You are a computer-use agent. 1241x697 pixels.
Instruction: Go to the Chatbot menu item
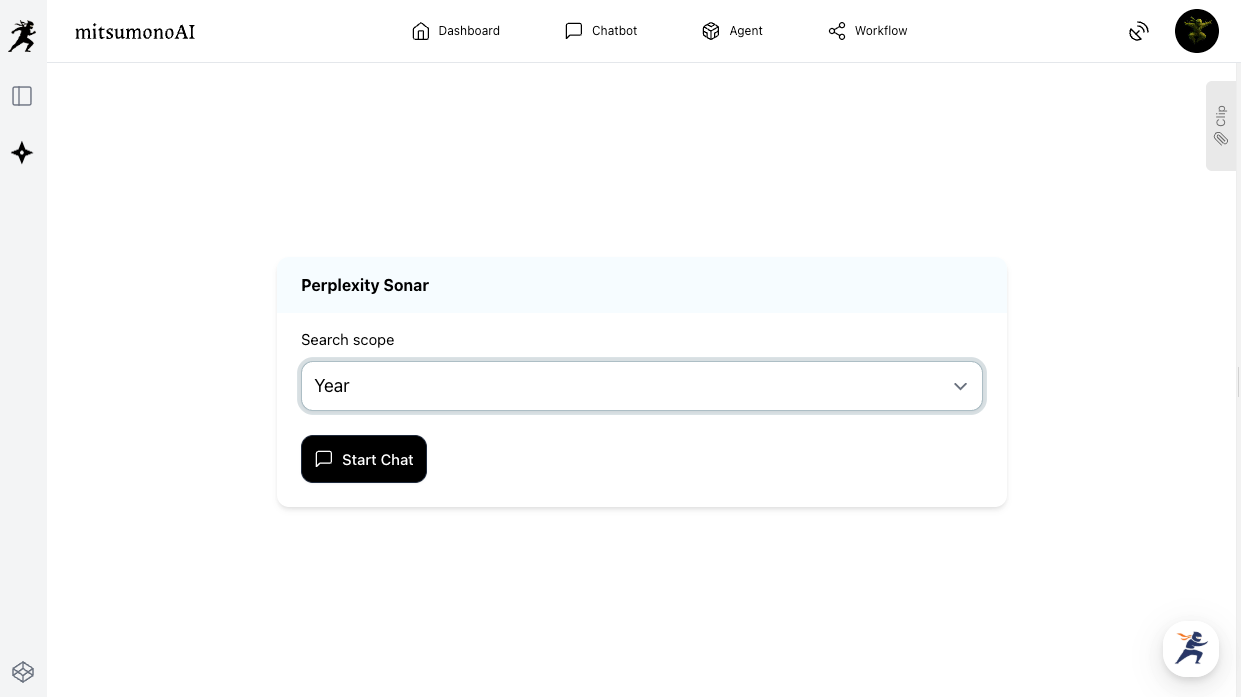614,31
